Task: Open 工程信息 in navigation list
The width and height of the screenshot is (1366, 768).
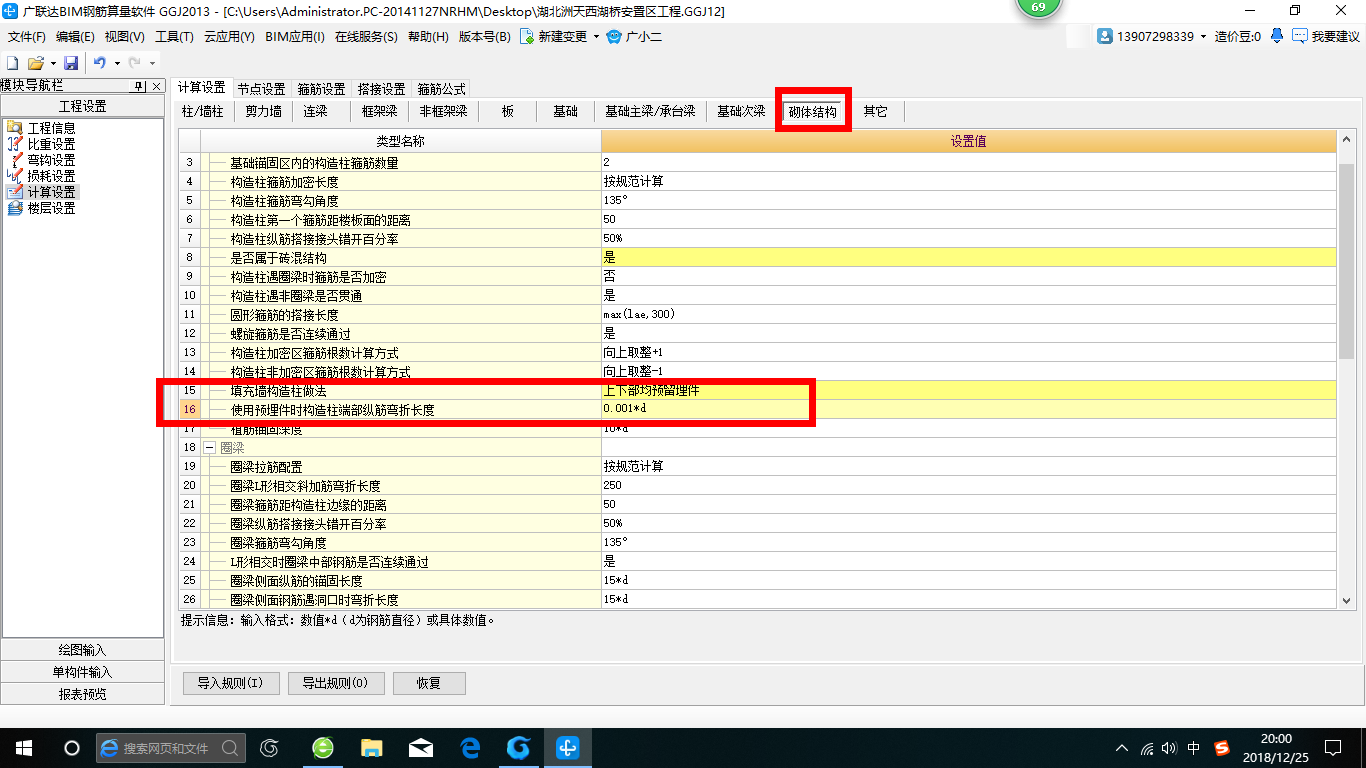Action: tap(51, 128)
